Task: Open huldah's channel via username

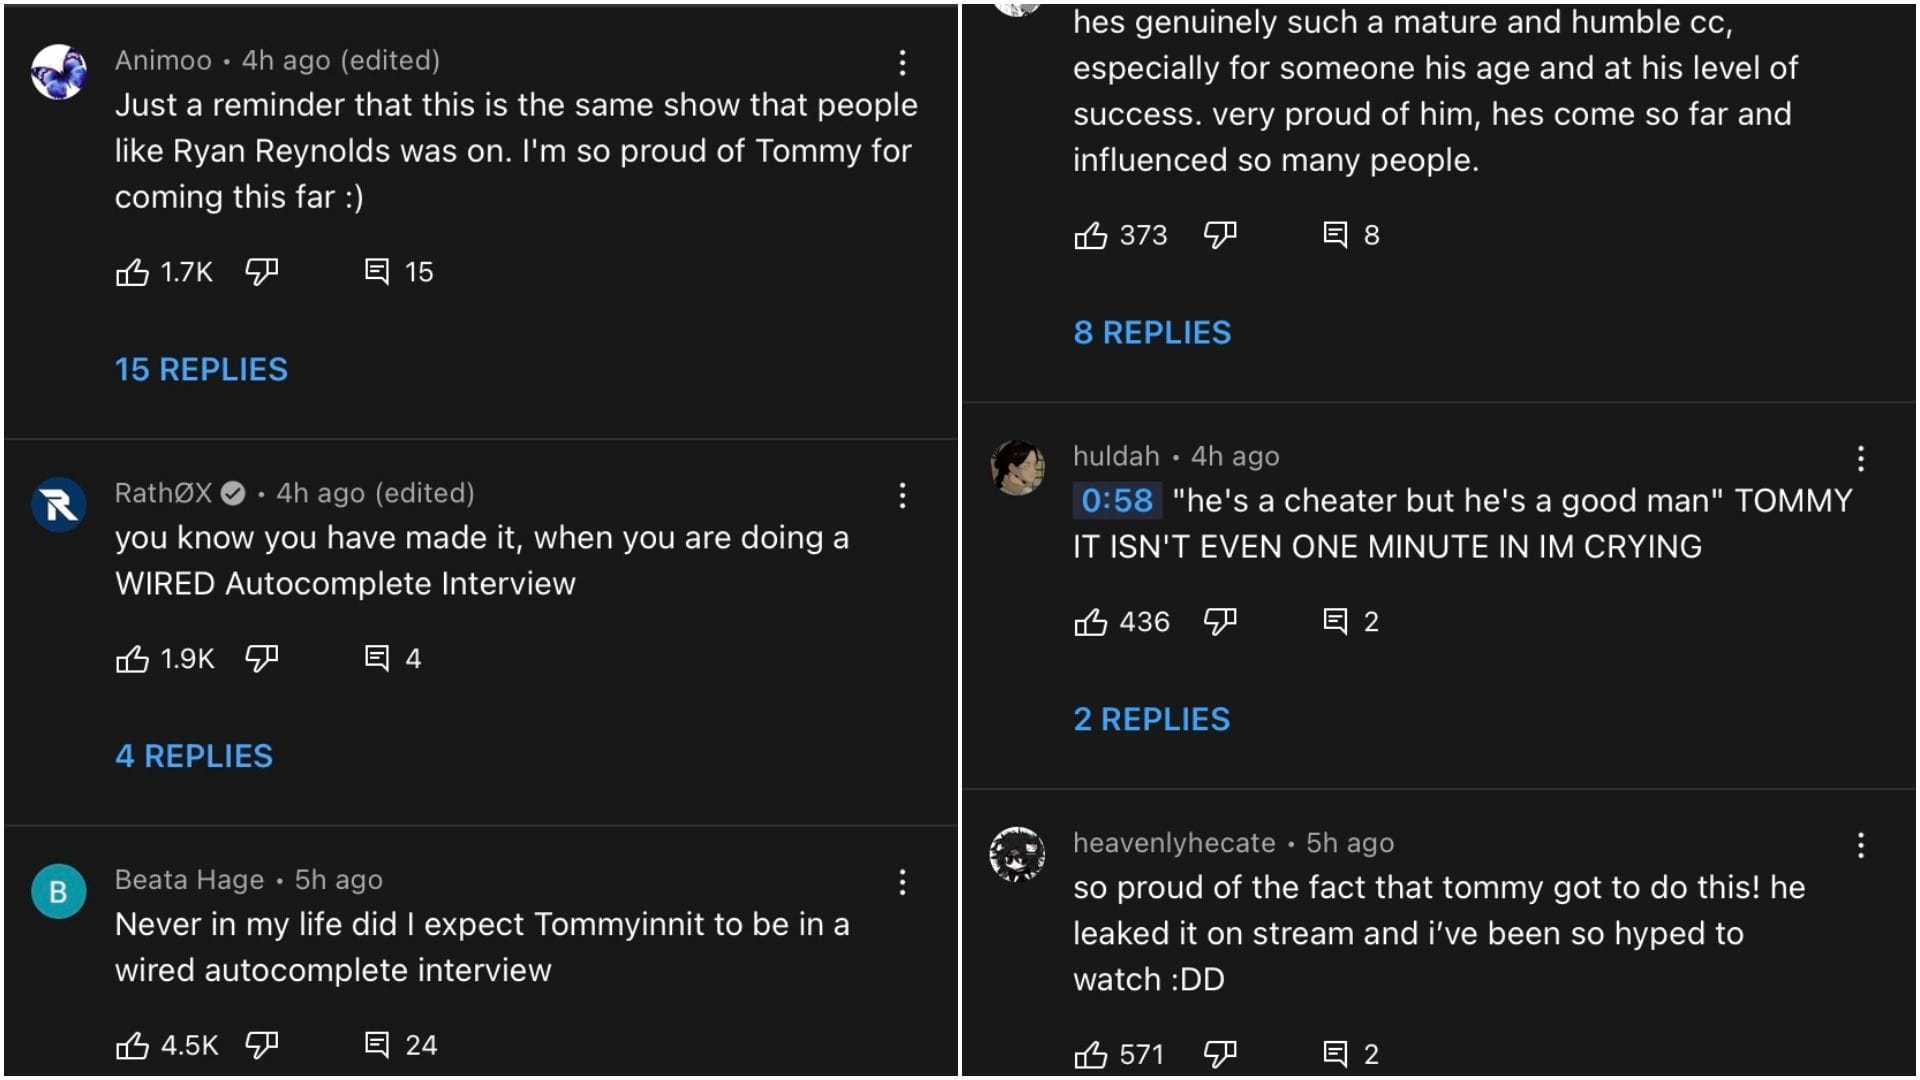Action: pyautogui.click(x=1116, y=456)
